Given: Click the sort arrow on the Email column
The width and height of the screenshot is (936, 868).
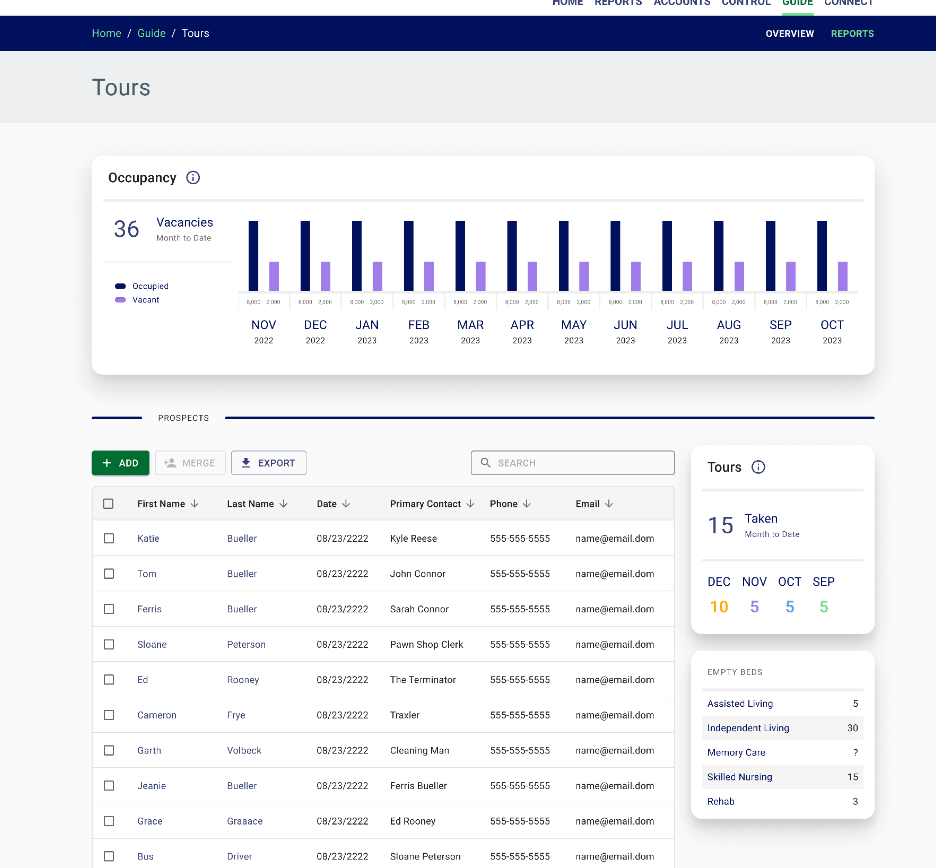Looking at the screenshot, I should coord(611,504).
